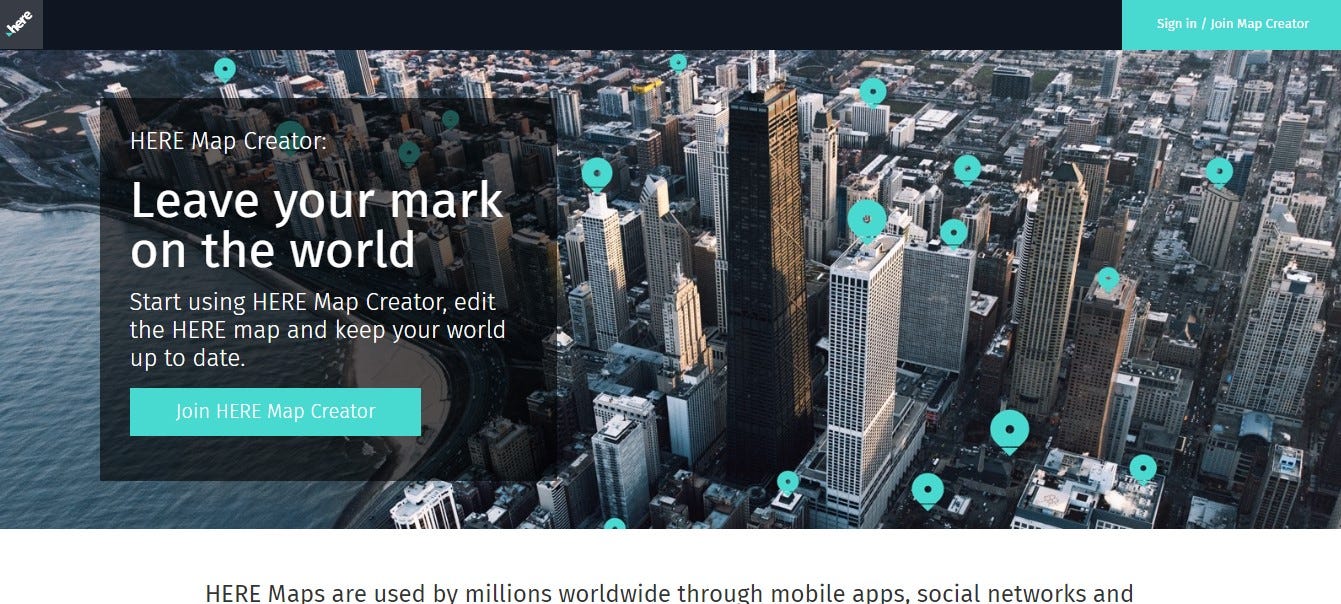Click the 'HERE Map Creator:' subtitle text
Image resolution: width=1341 pixels, height=604 pixels.
click(x=228, y=140)
